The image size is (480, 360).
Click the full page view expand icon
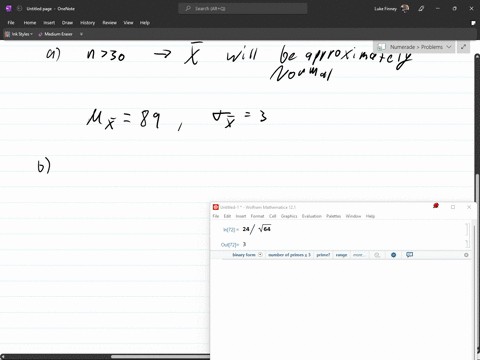463,47
